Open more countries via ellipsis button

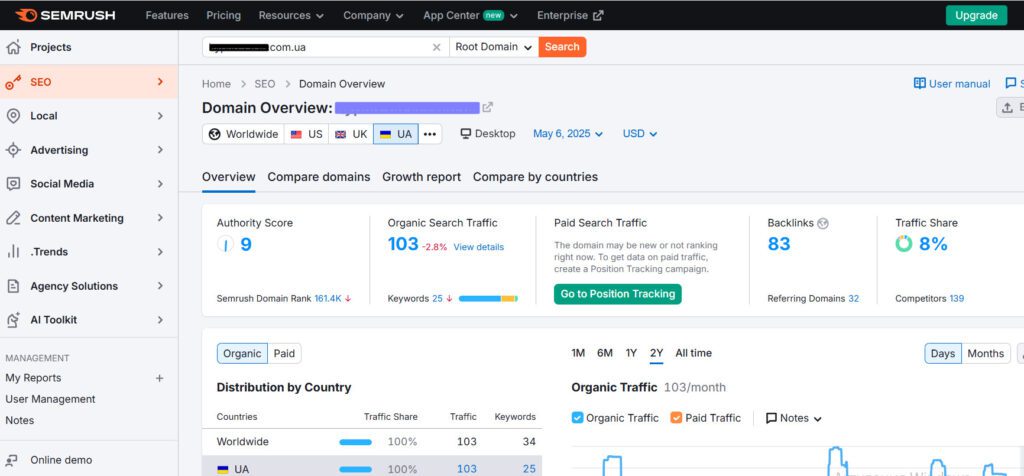[x=430, y=134]
